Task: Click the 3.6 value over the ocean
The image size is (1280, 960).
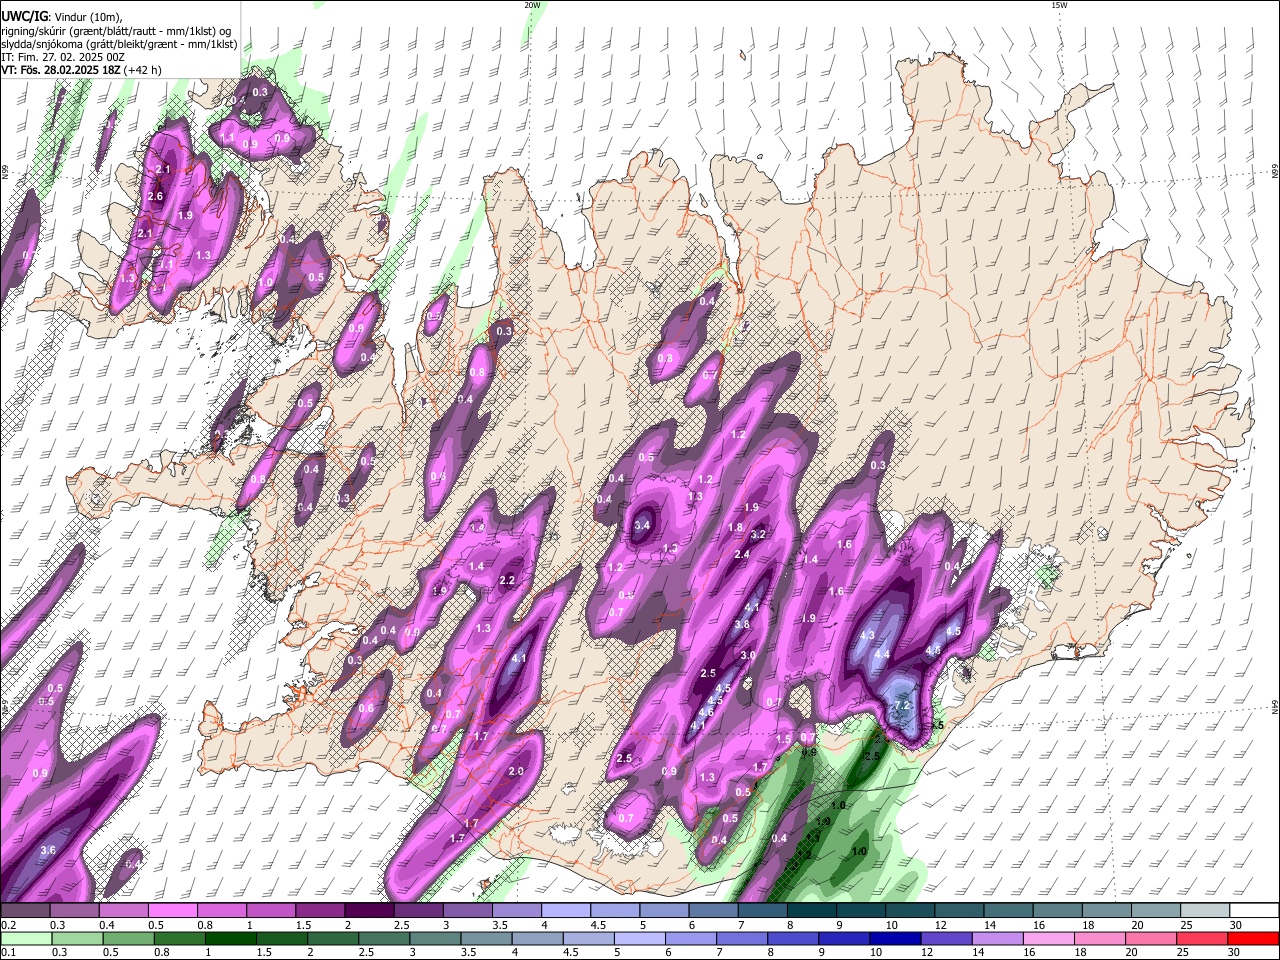Action: click(47, 851)
